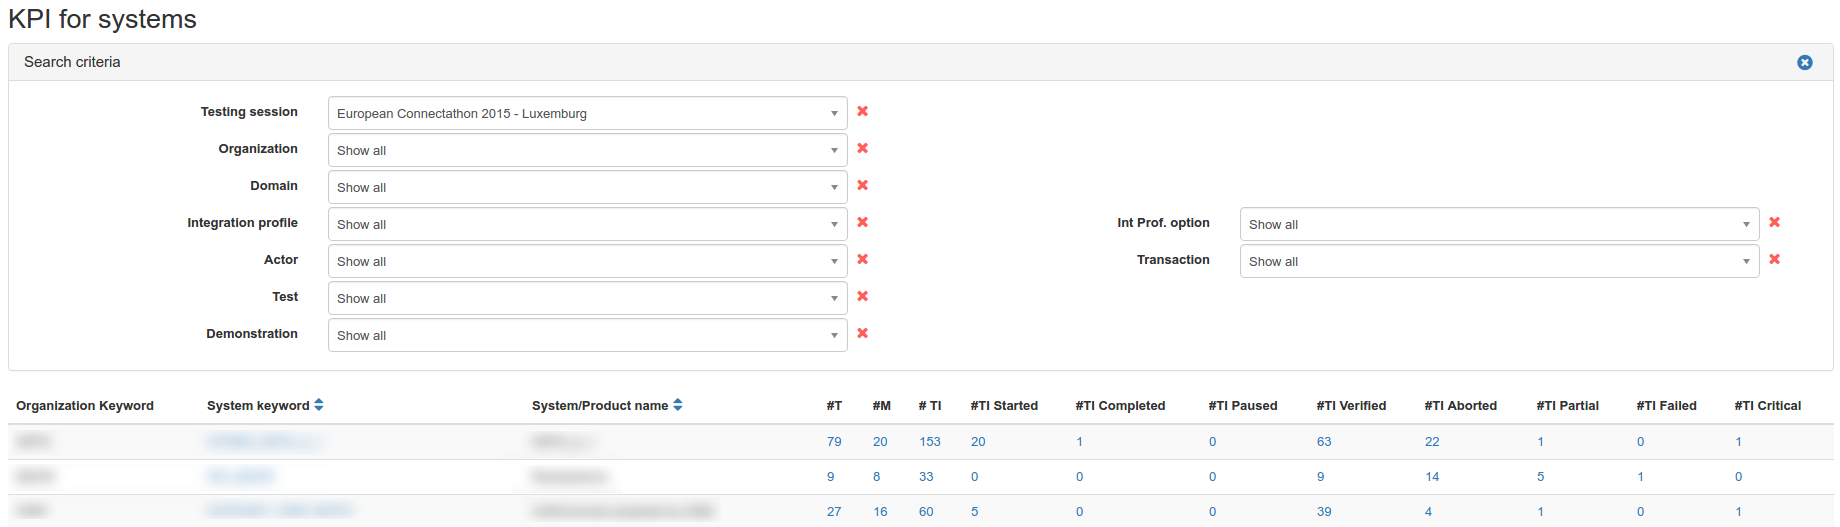Open the Transaction dropdown

tap(1499, 261)
